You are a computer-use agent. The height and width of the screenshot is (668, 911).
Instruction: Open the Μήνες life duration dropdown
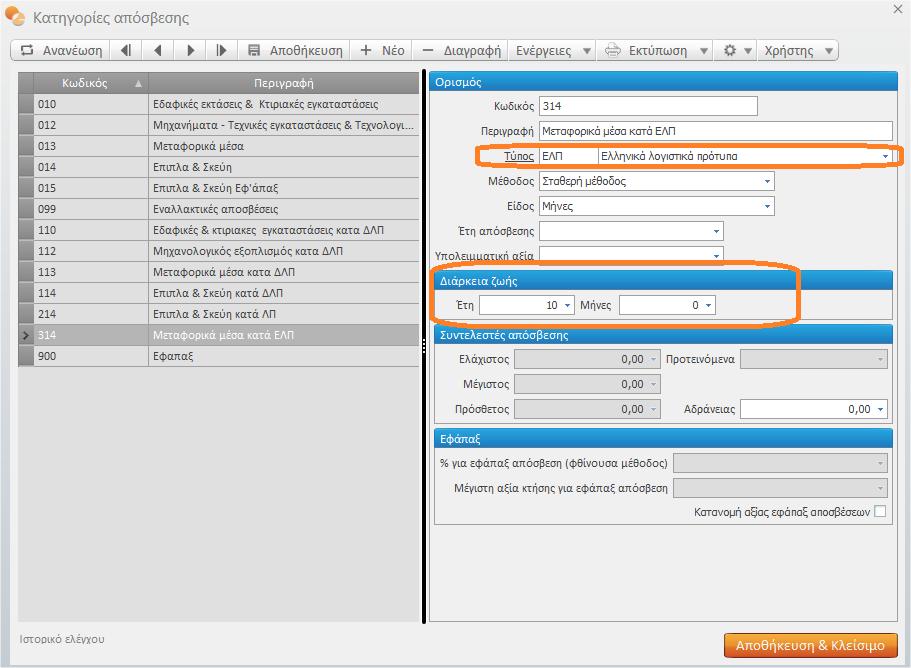pyautogui.click(x=708, y=305)
